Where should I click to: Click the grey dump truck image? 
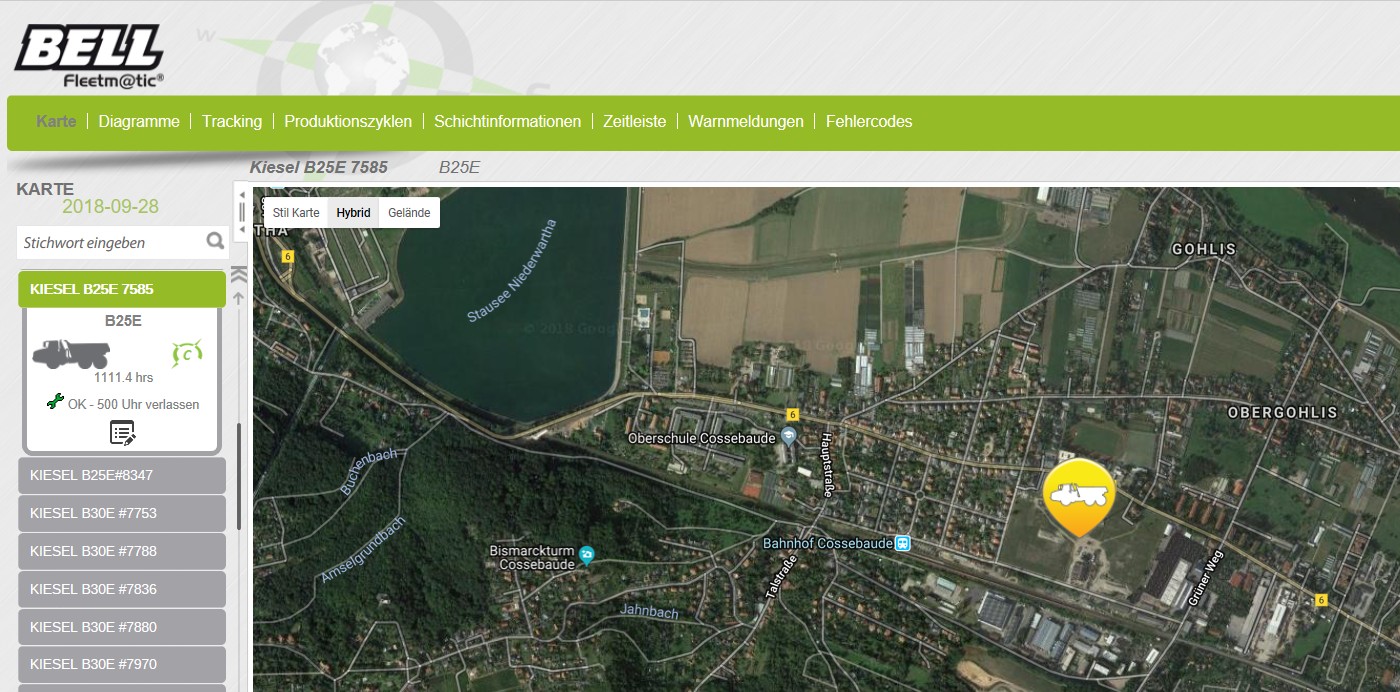point(70,354)
